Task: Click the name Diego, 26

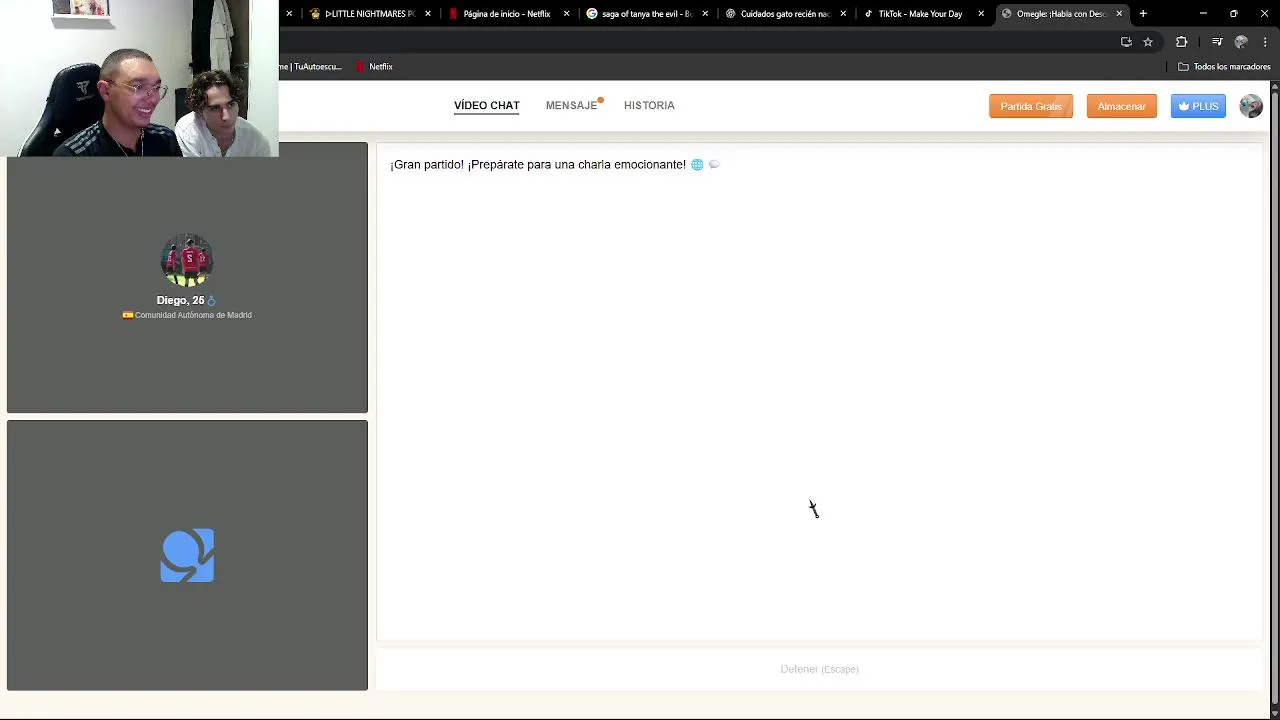Action: 180,300
